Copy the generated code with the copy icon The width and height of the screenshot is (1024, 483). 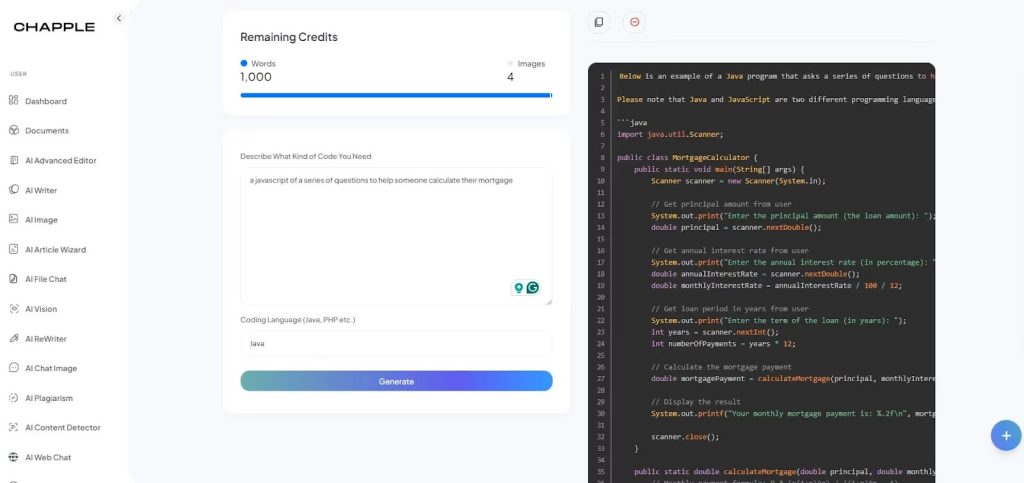pos(599,22)
